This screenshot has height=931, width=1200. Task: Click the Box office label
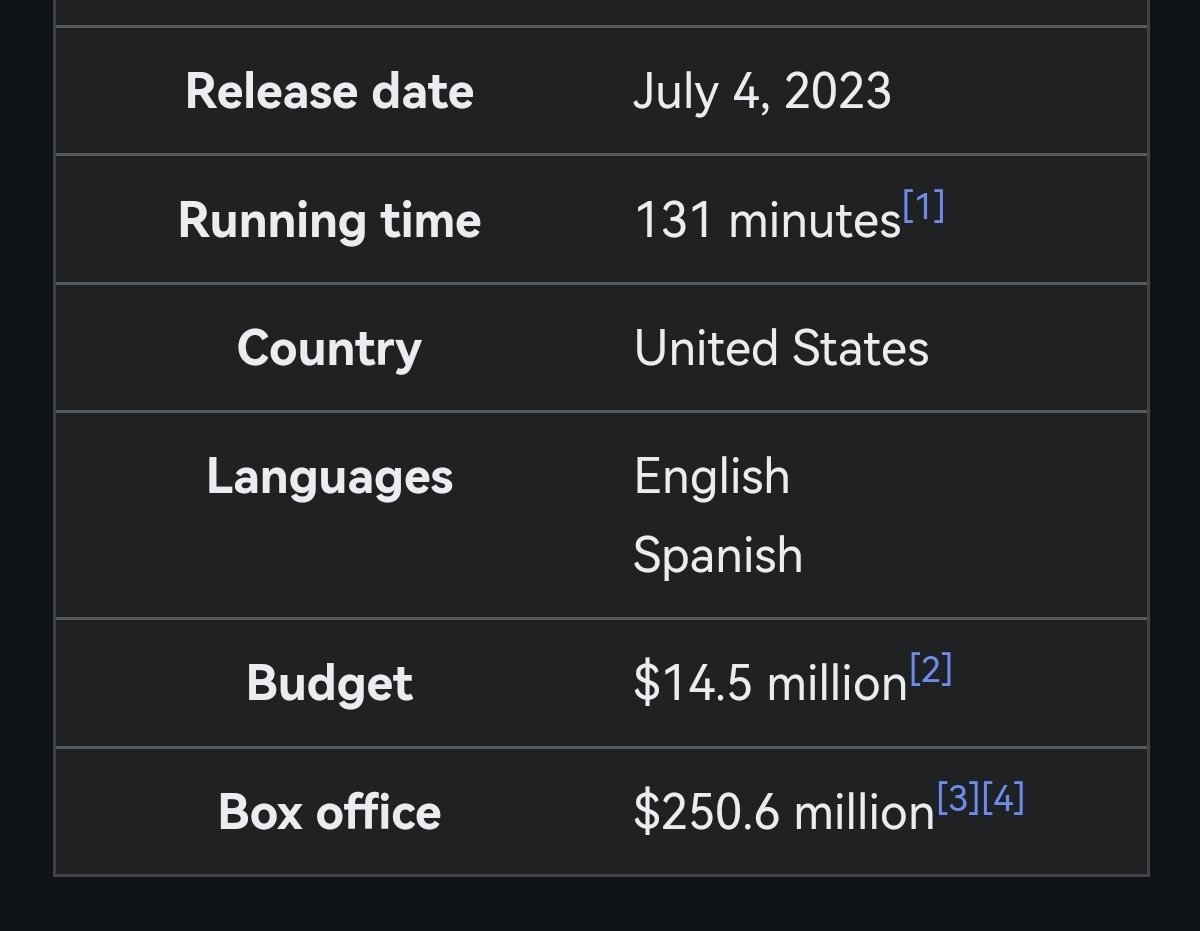point(329,812)
